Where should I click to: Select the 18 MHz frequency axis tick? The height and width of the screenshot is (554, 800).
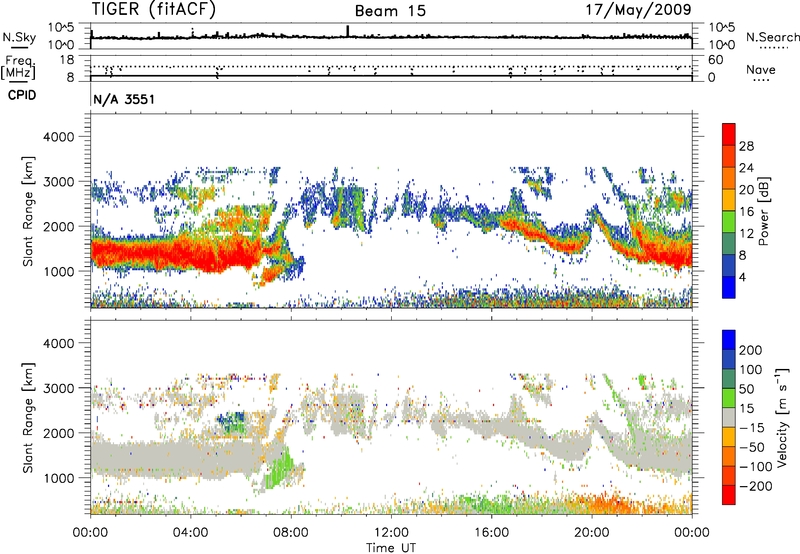67,60
